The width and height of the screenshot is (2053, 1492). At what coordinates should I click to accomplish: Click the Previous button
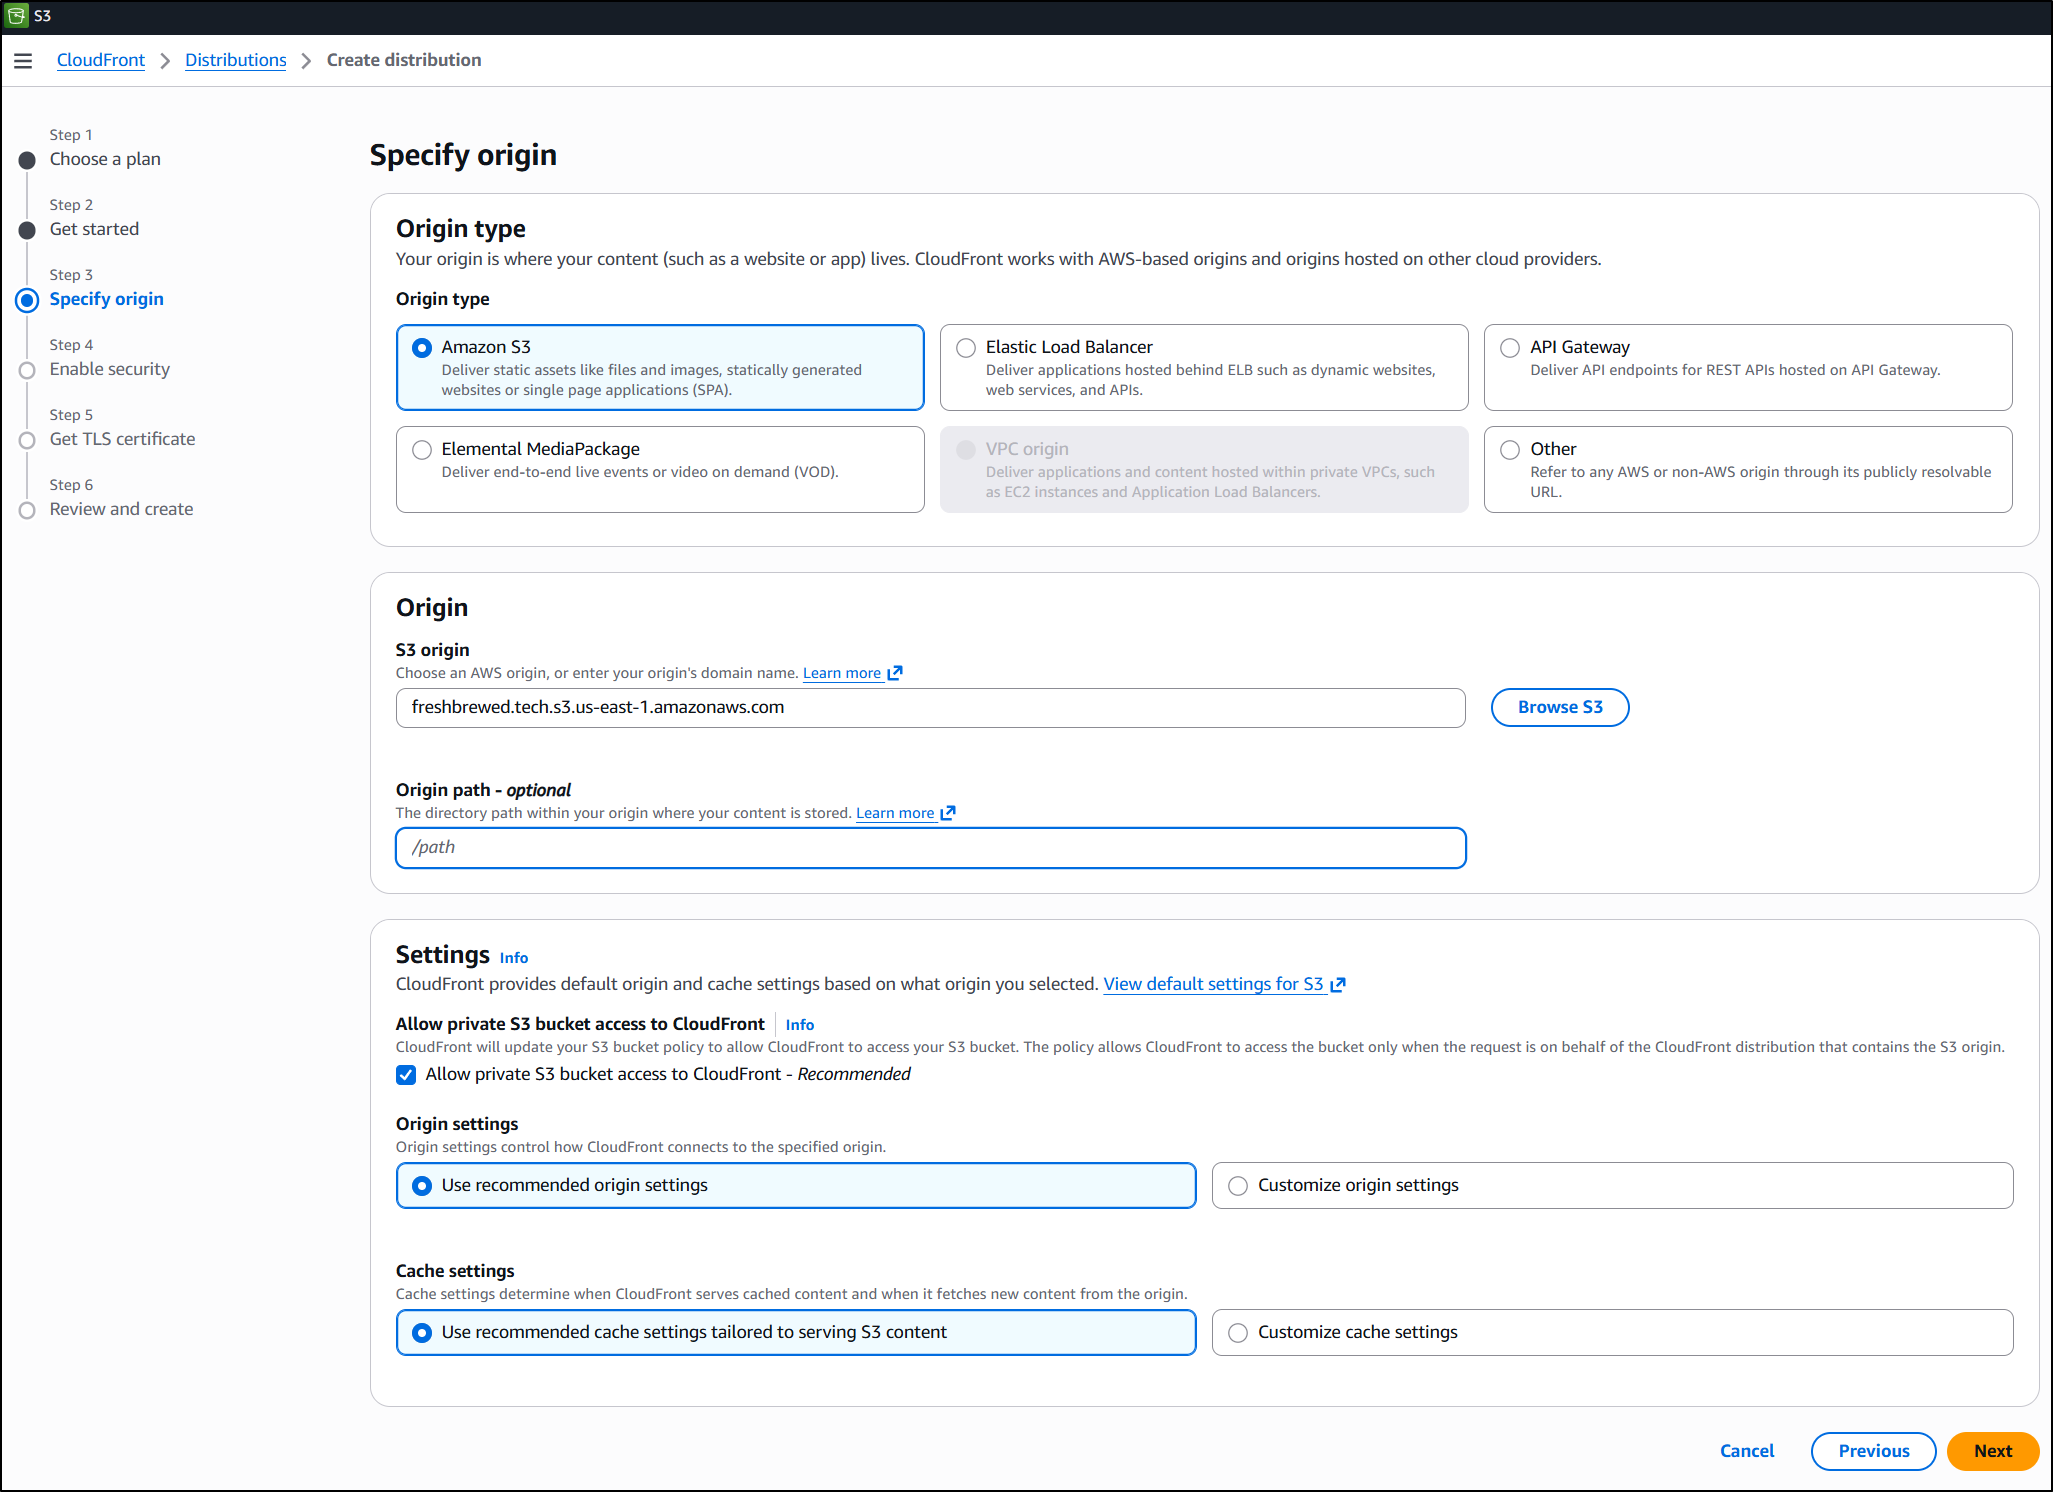point(1874,1451)
